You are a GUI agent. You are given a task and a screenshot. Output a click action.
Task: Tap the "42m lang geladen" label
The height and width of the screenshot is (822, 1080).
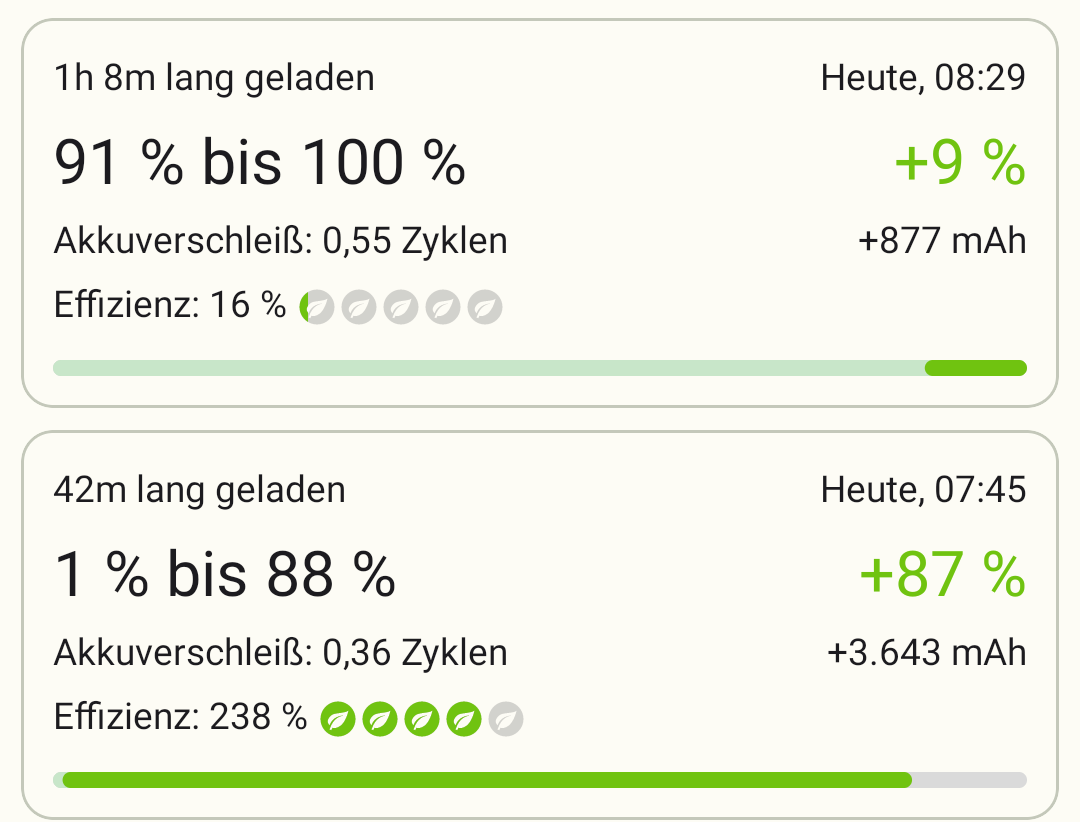[200, 490]
